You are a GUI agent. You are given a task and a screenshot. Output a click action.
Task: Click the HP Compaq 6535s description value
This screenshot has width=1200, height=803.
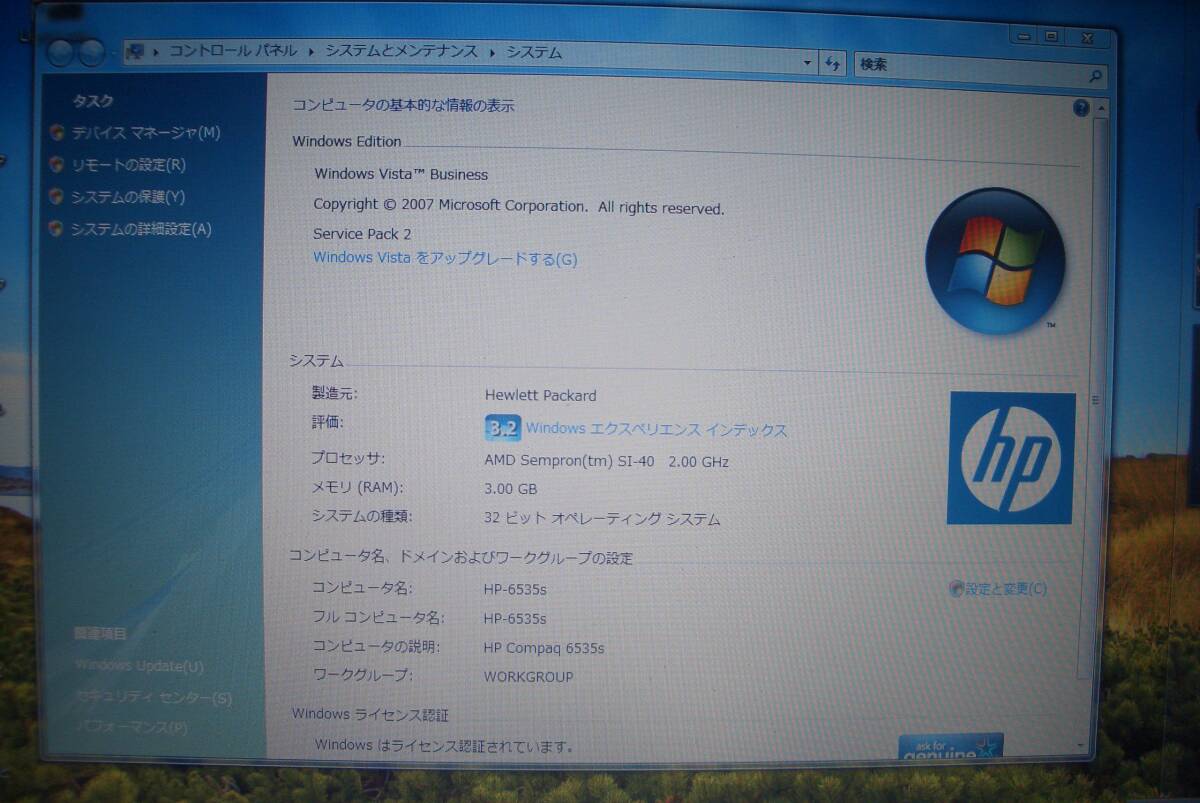point(543,648)
